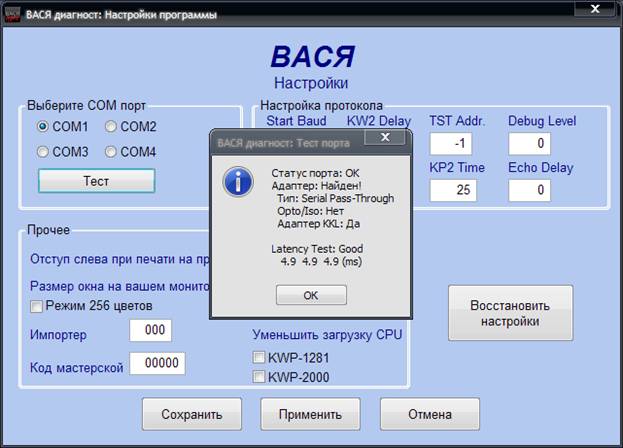Click the Размер окна на вашем мониторе label

point(120,286)
